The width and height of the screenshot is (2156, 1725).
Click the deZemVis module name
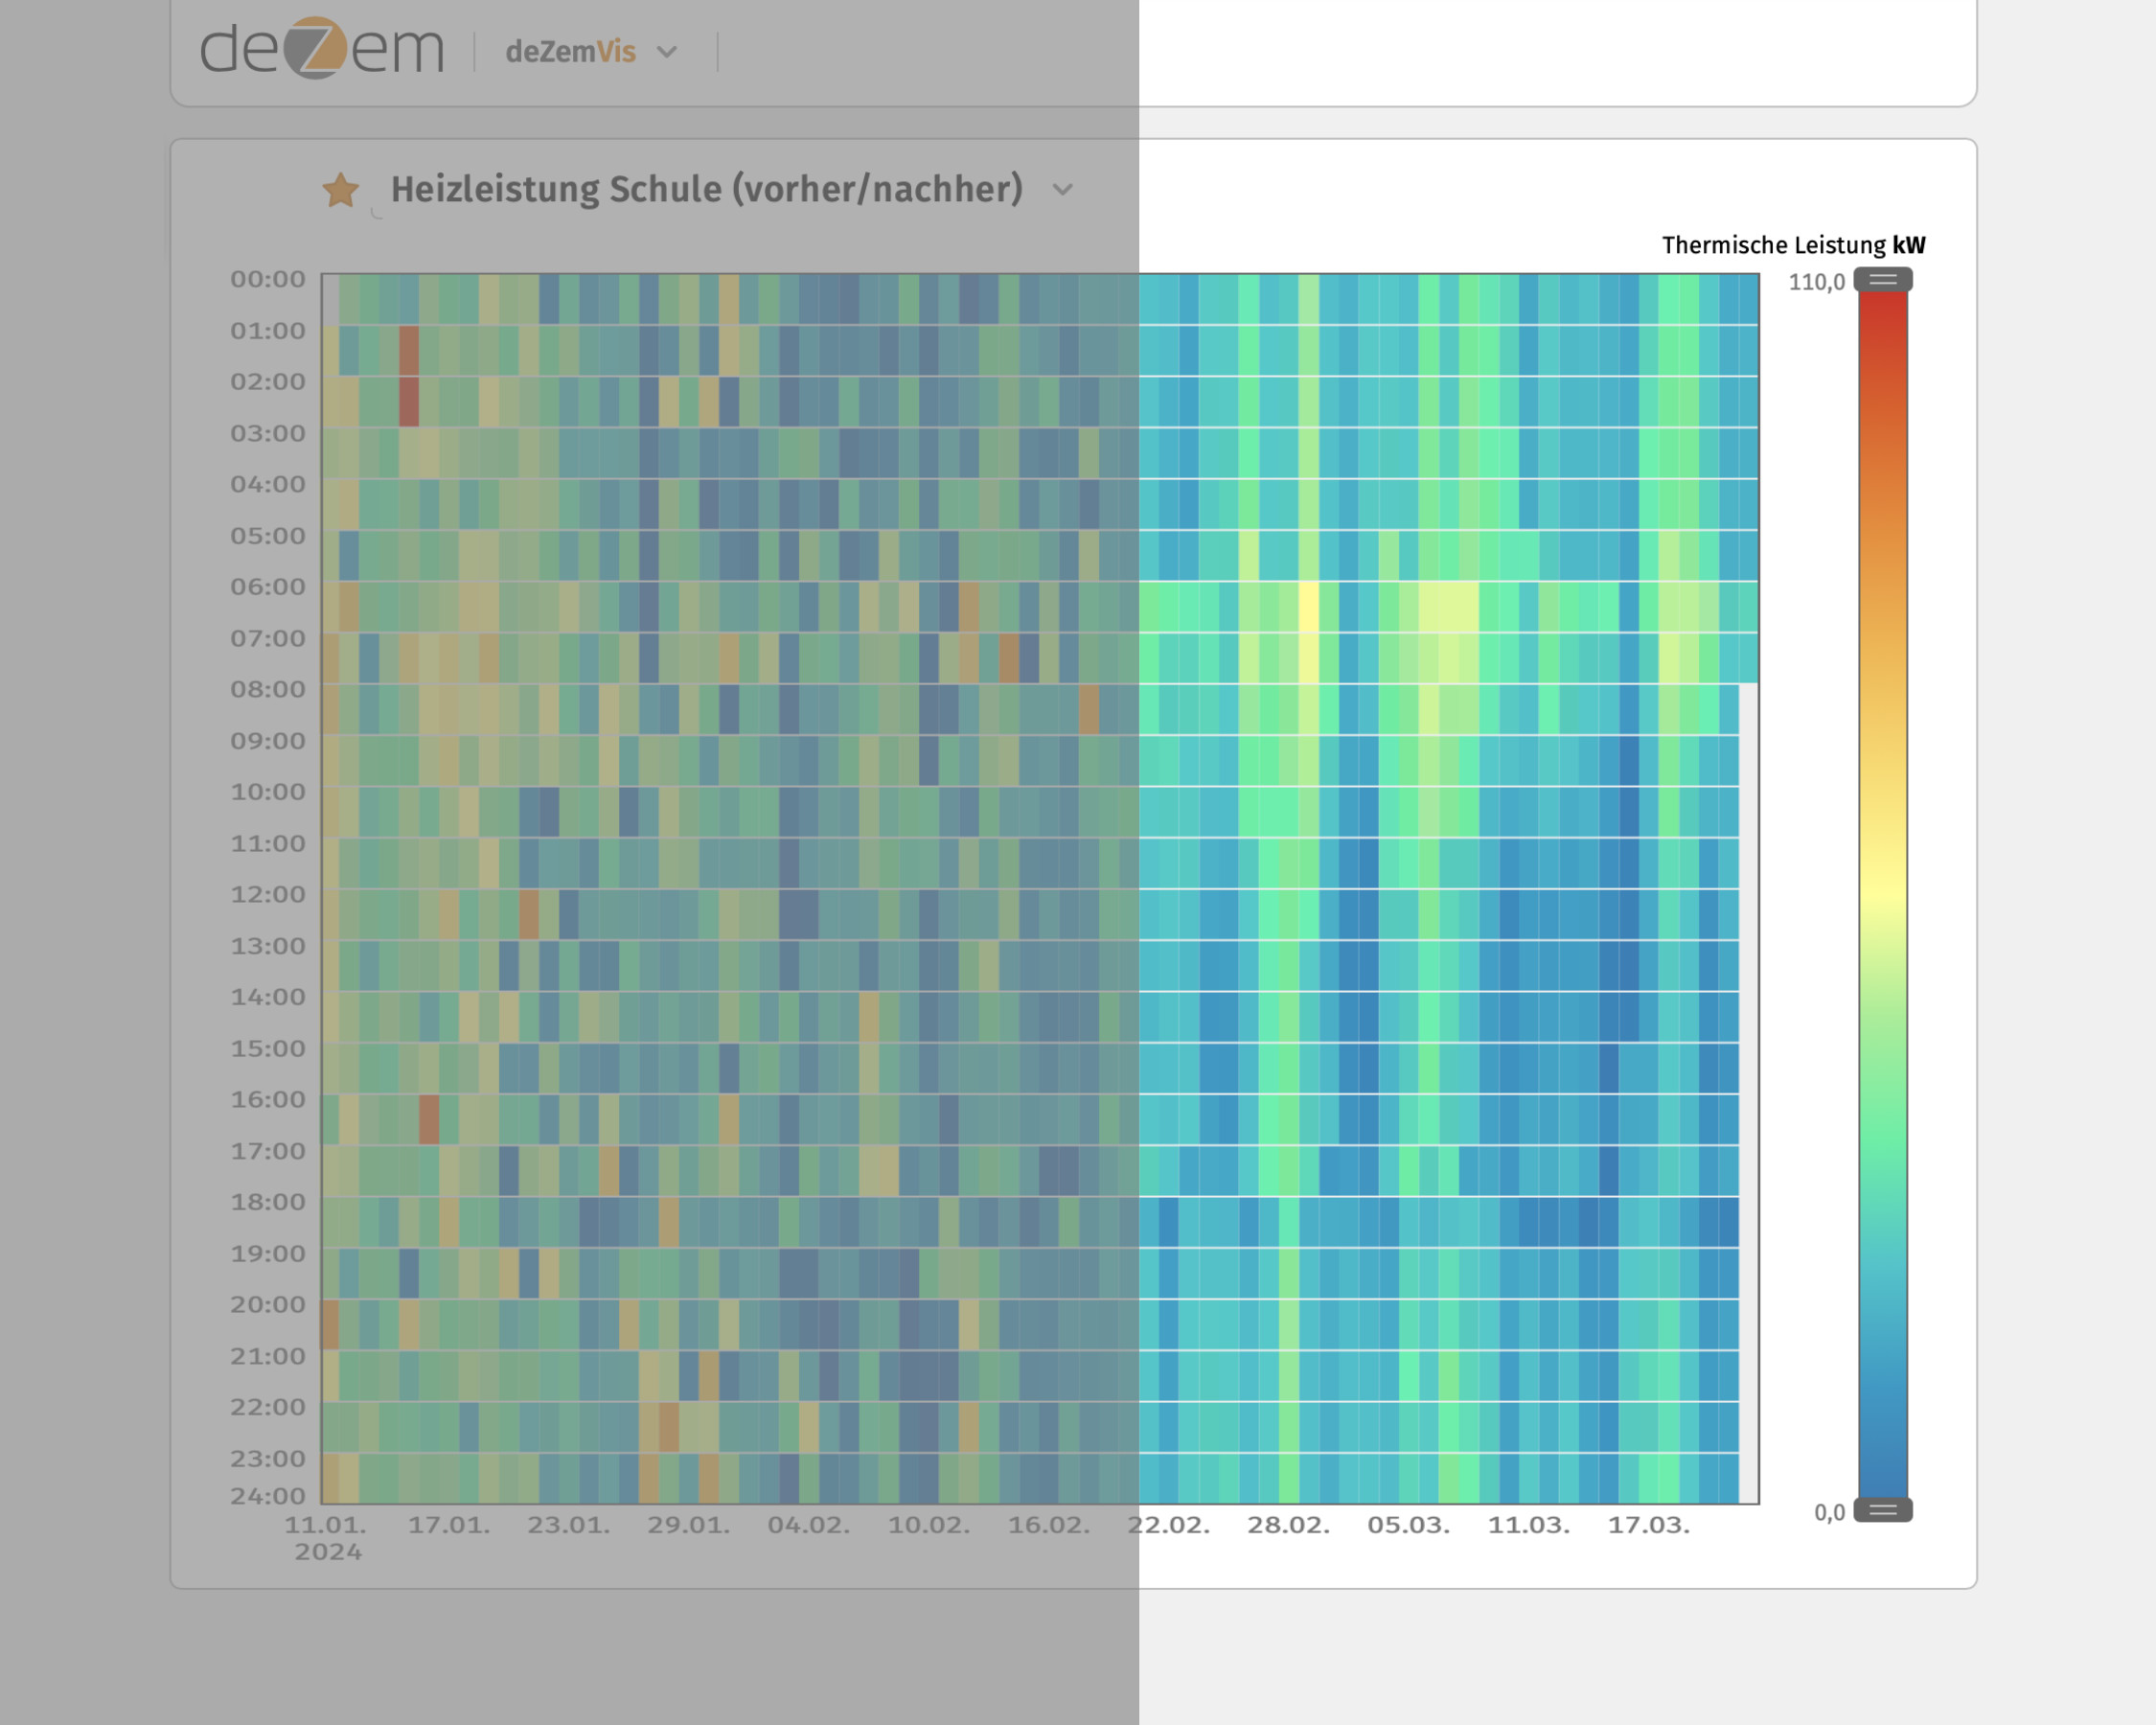pyautogui.click(x=570, y=51)
